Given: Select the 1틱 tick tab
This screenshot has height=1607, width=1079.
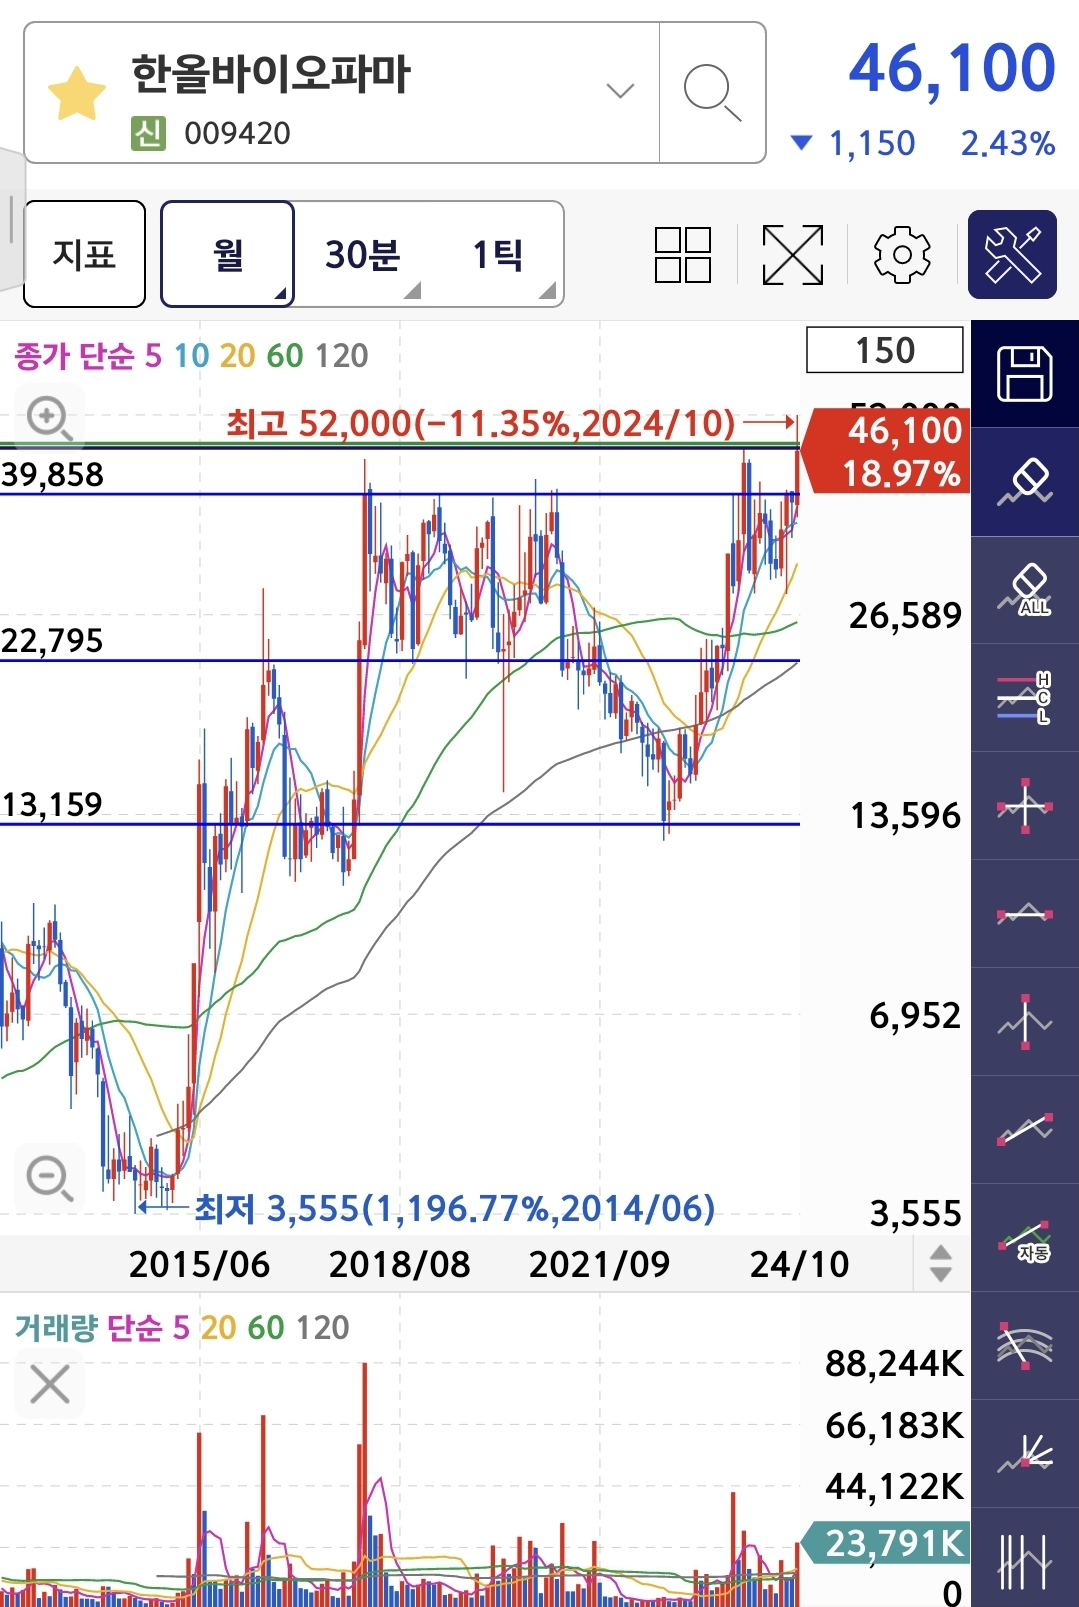Looking at the screenshot, I should pyautogui.click(x=497, y=254).
